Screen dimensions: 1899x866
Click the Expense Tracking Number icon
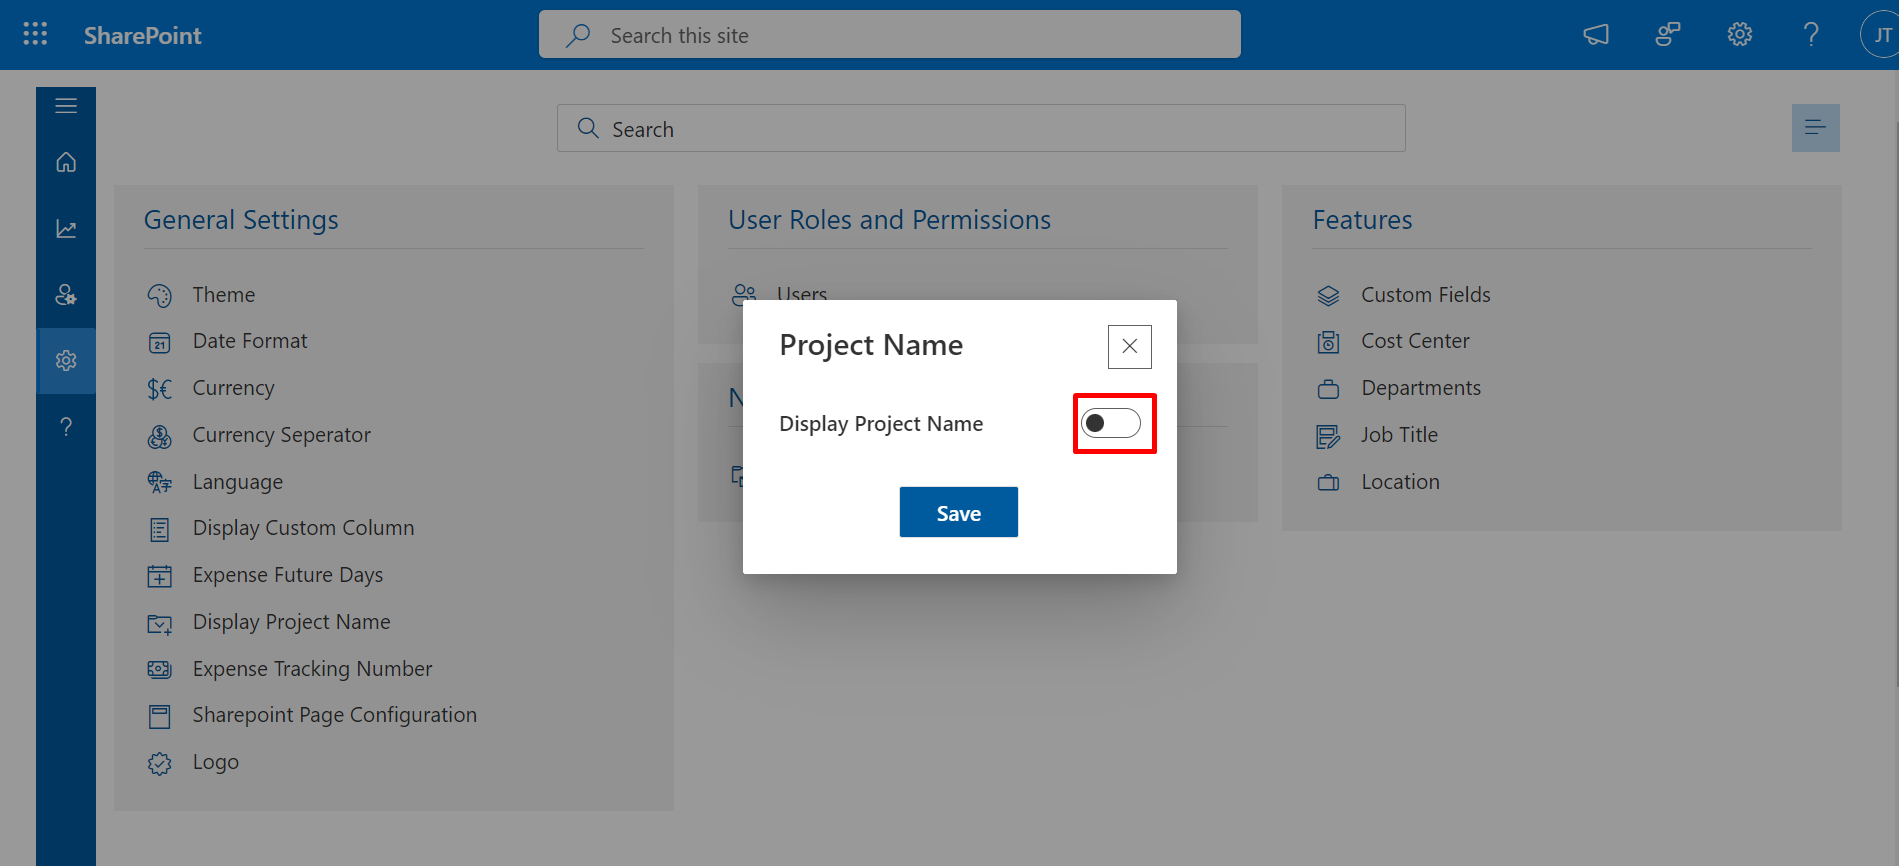click(160, 670)
